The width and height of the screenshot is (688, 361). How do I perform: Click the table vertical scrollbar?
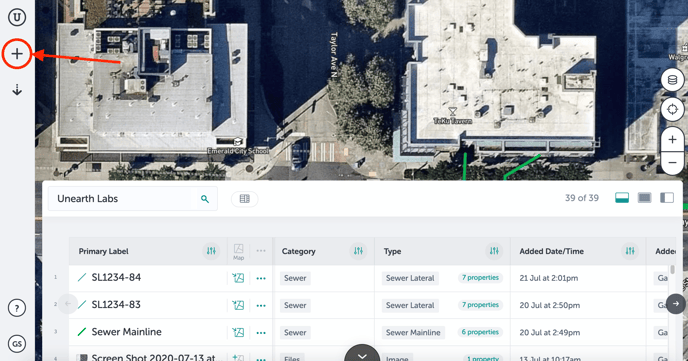(x=671, y=270)
